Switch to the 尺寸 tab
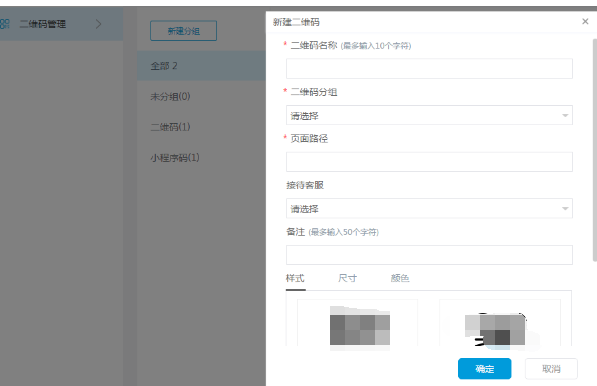Screen dimensions: 597x386 (x=348, y=278)
